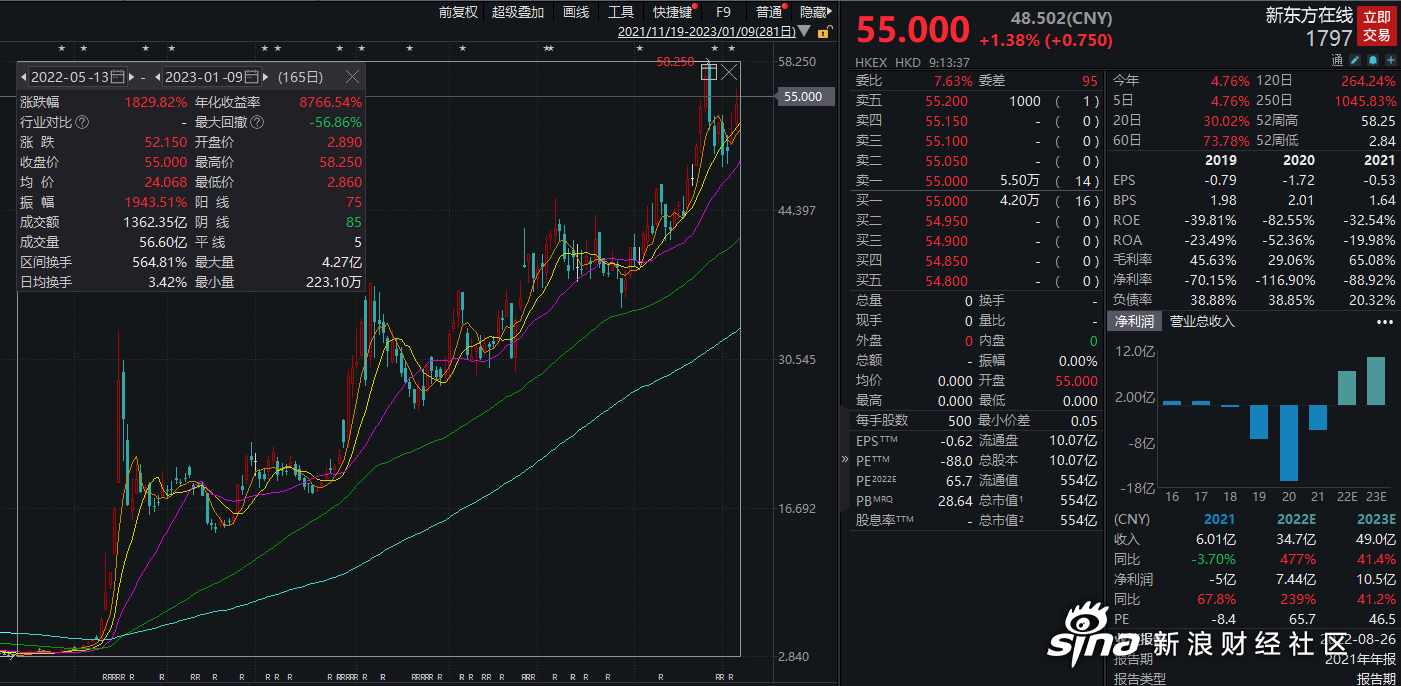Viewport: 1401px width, 686px height.
Task: Expand the date range dropdown triangle
Action: click(x=804, y=31)
